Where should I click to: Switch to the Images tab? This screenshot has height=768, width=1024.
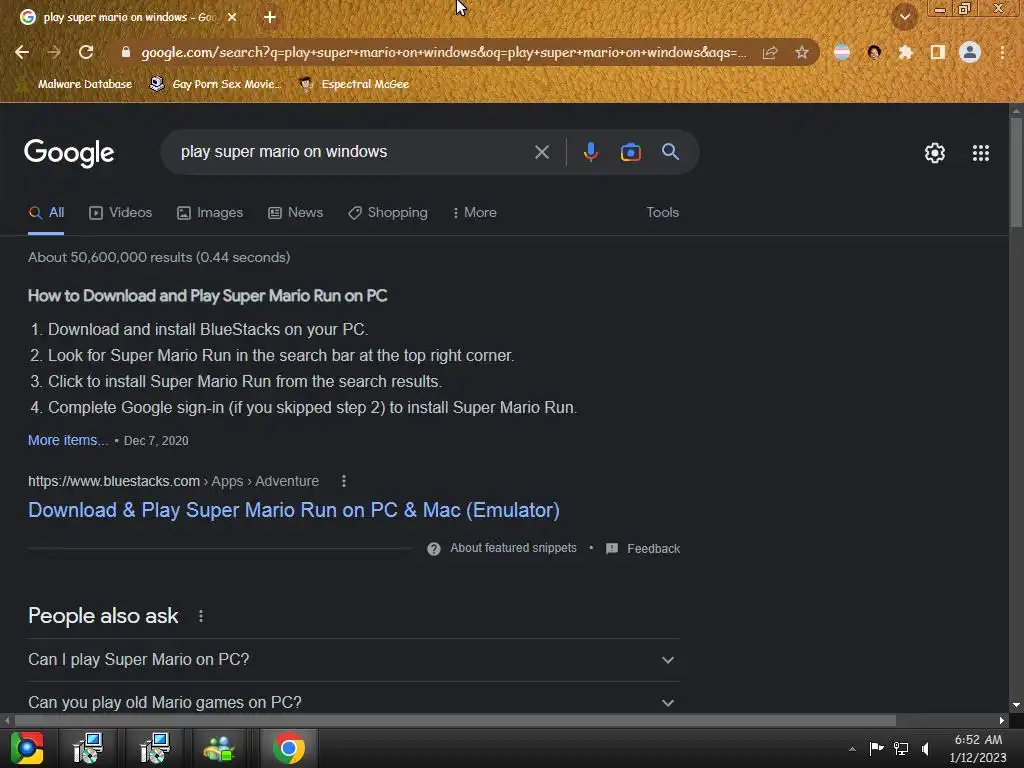click(x=210, y=213)
